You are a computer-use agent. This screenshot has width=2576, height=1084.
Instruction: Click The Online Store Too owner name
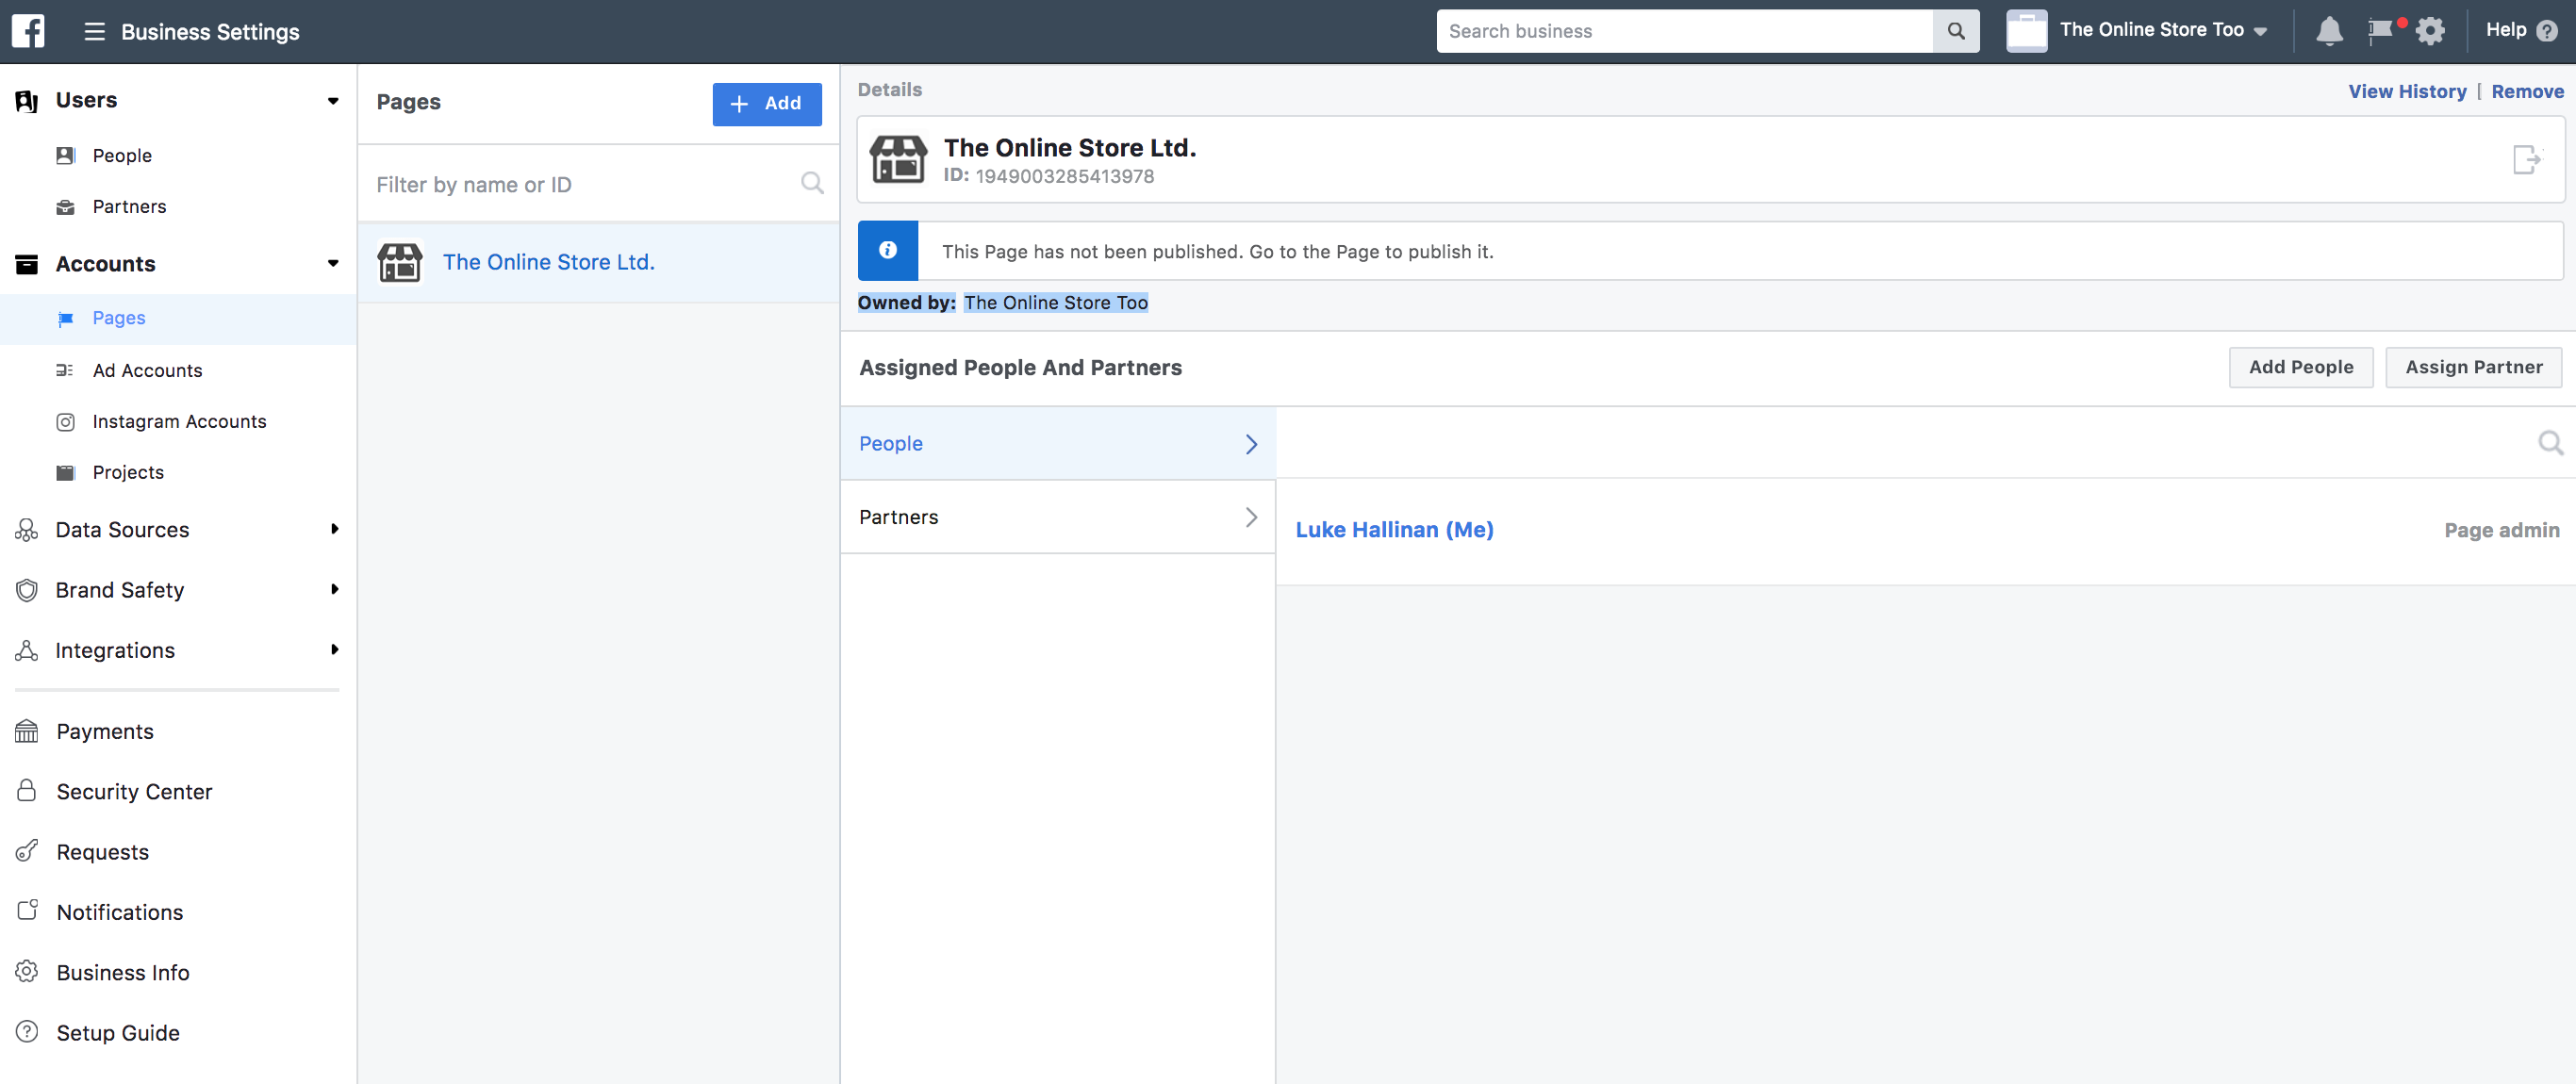coord(1055,303)
